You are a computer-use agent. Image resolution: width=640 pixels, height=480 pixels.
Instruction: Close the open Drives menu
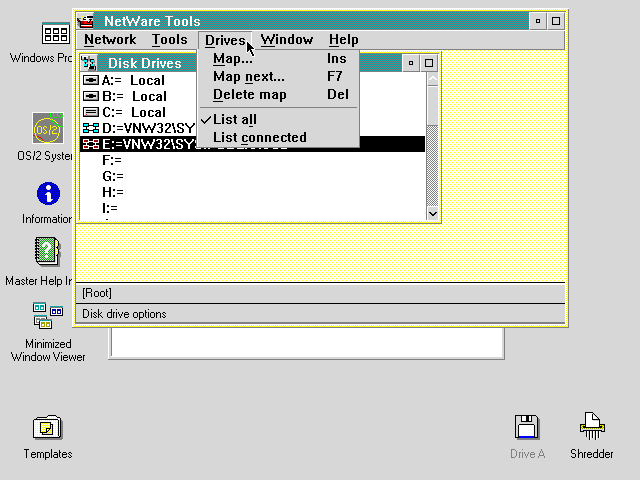click(225, 40)
